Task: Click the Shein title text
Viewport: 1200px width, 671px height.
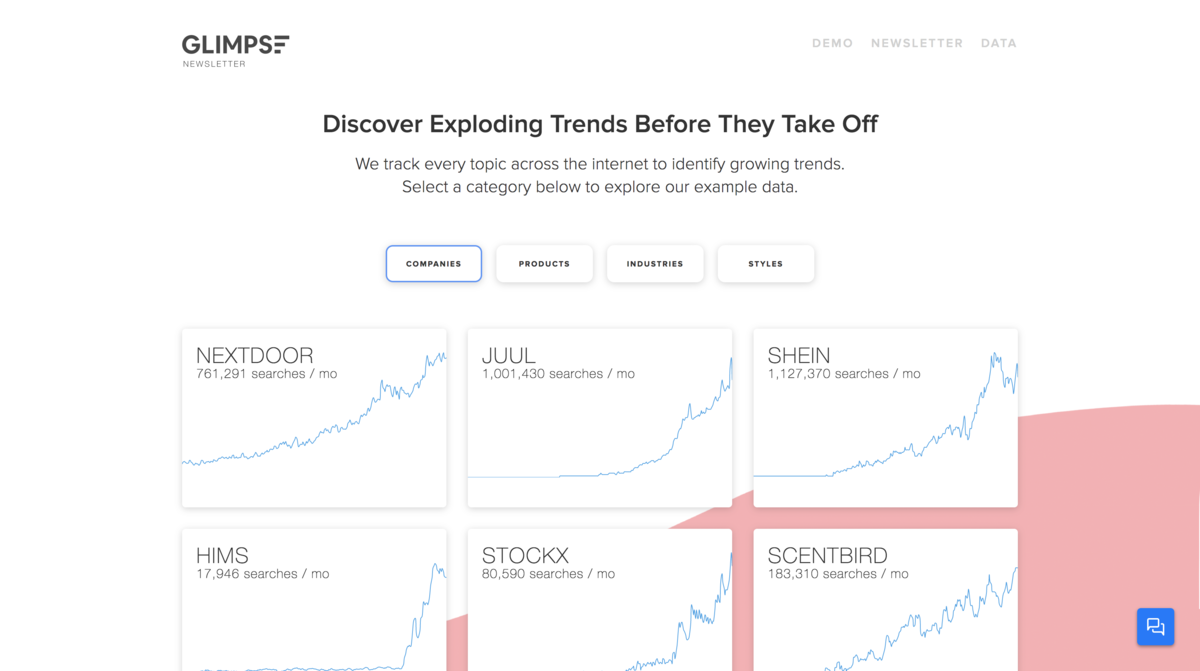Action: coord(799,355)
